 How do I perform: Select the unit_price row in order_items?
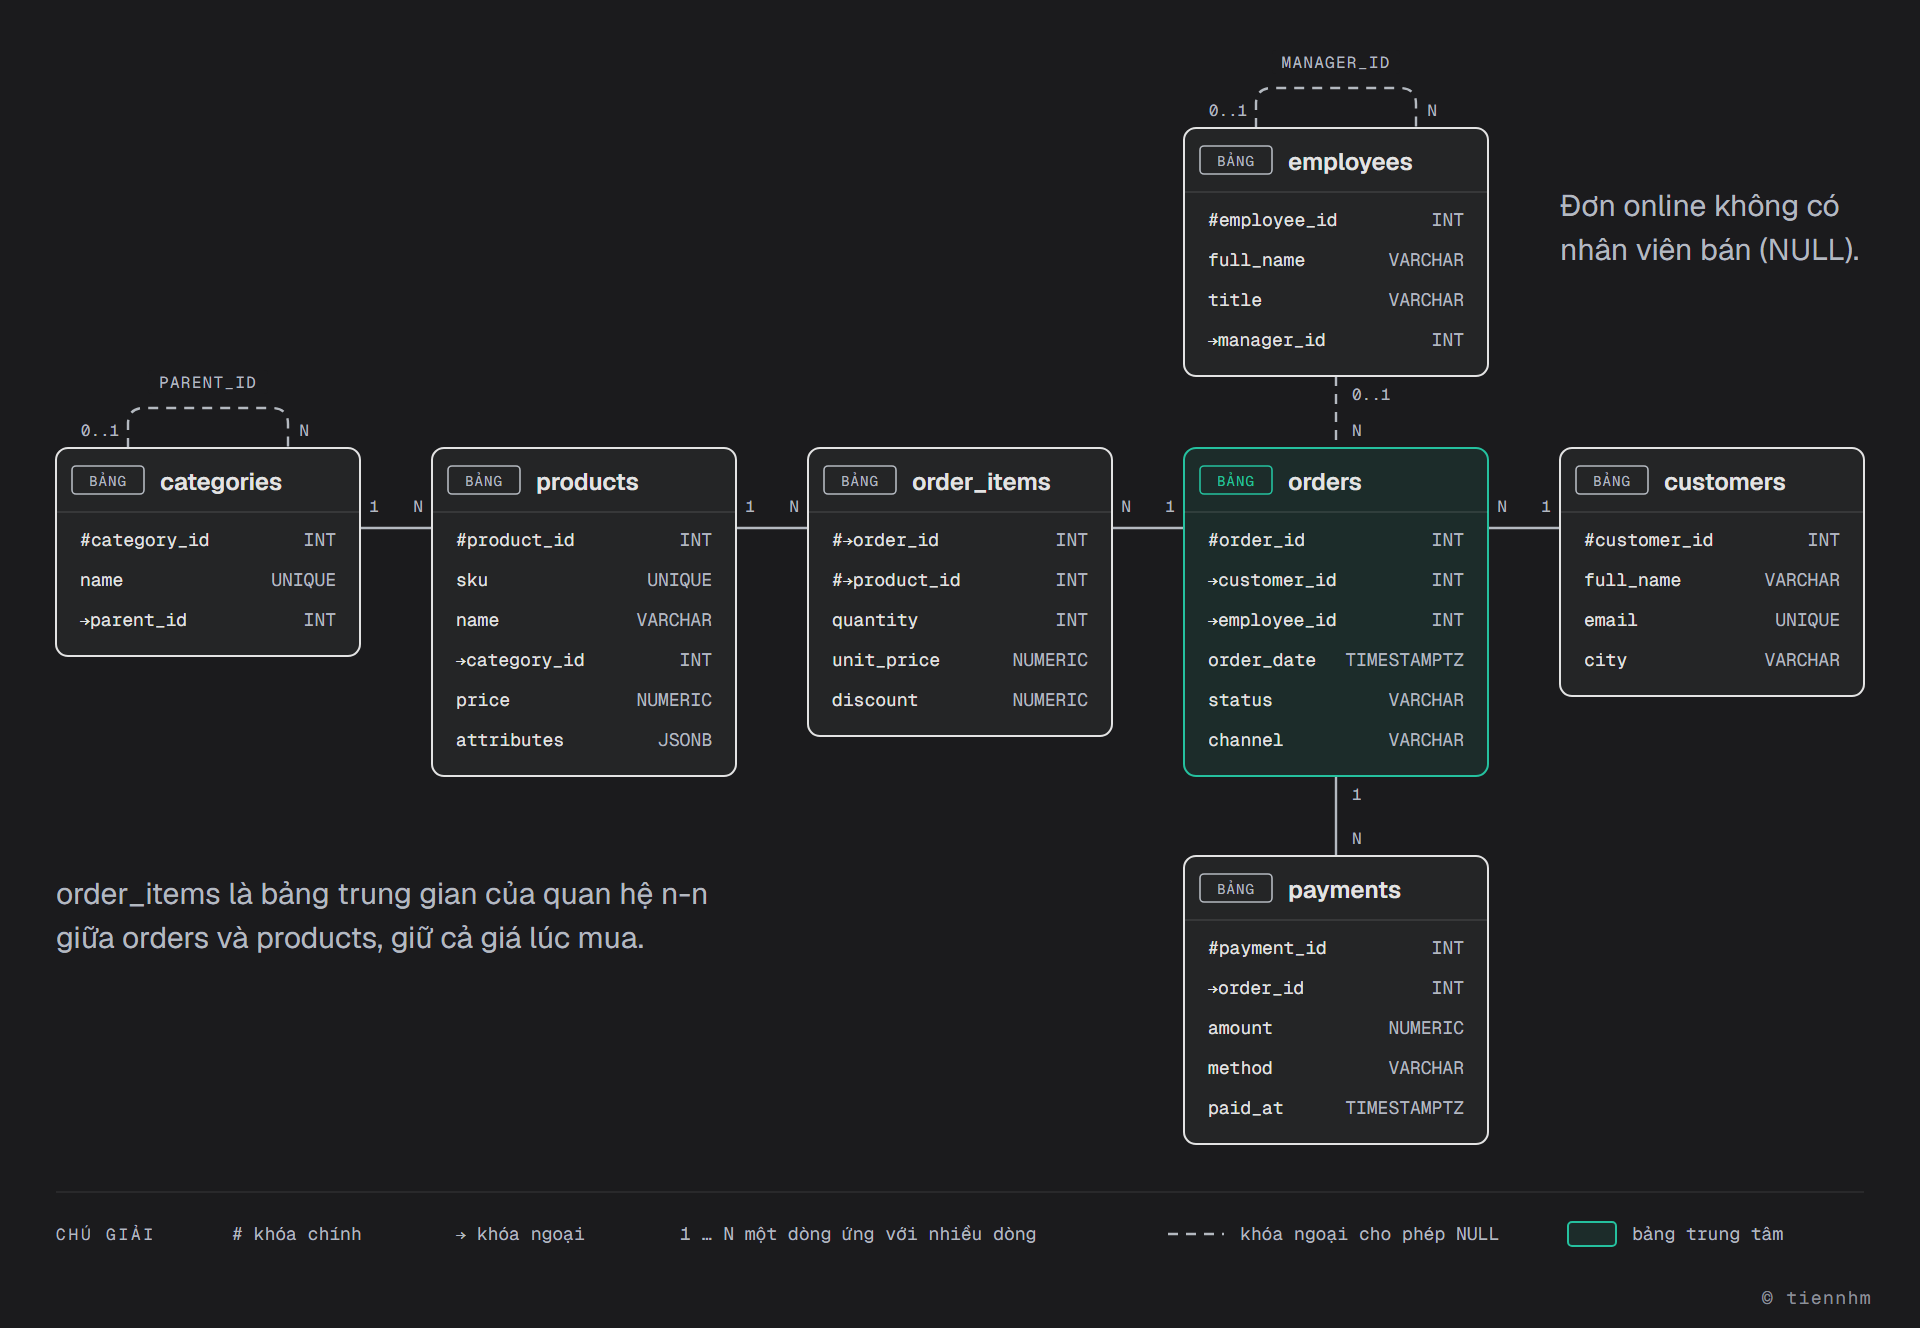(x=960, y=660)
